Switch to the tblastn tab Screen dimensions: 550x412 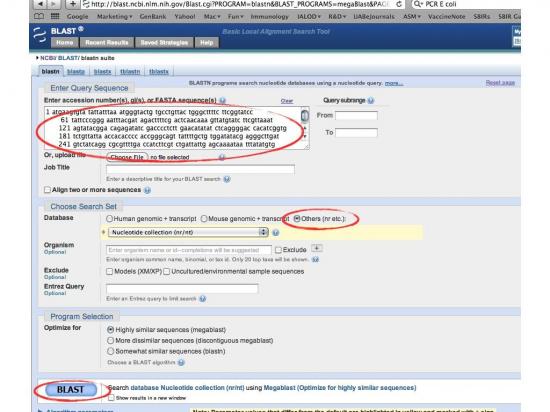click(x=130, y=72)
